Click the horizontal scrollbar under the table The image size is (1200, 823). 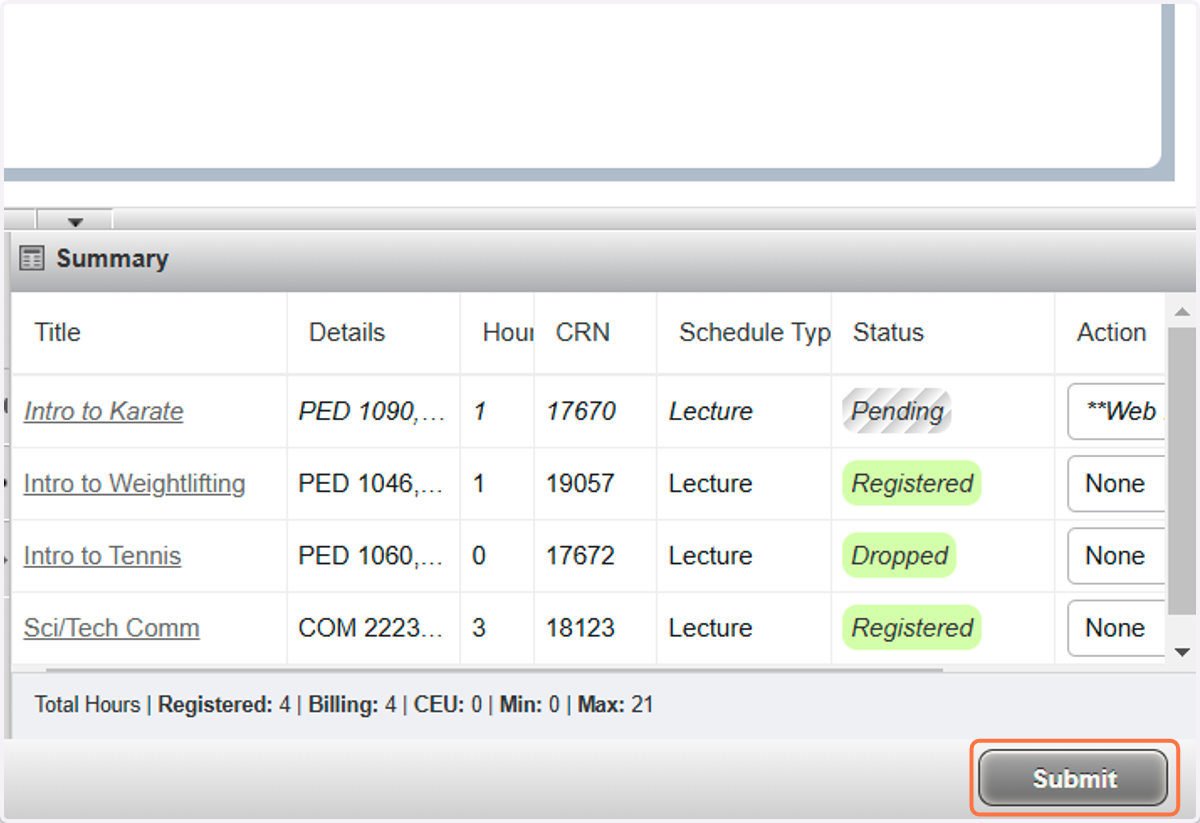[x=495, y=669]
